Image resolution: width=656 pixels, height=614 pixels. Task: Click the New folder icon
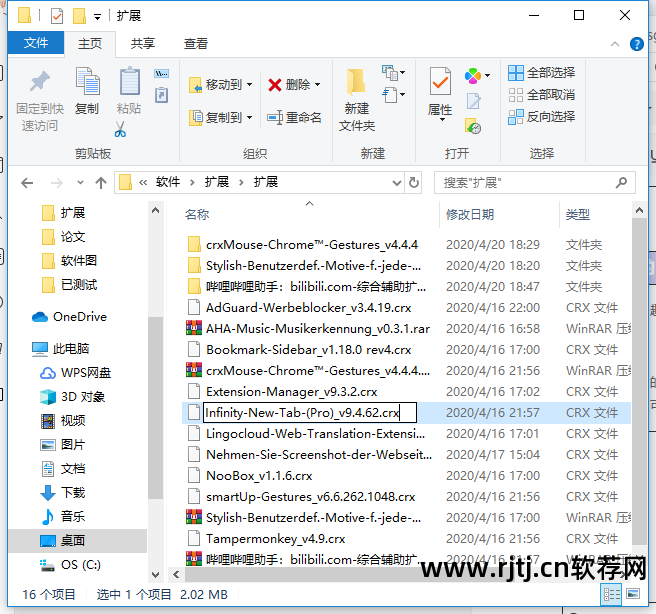point(356,82)
